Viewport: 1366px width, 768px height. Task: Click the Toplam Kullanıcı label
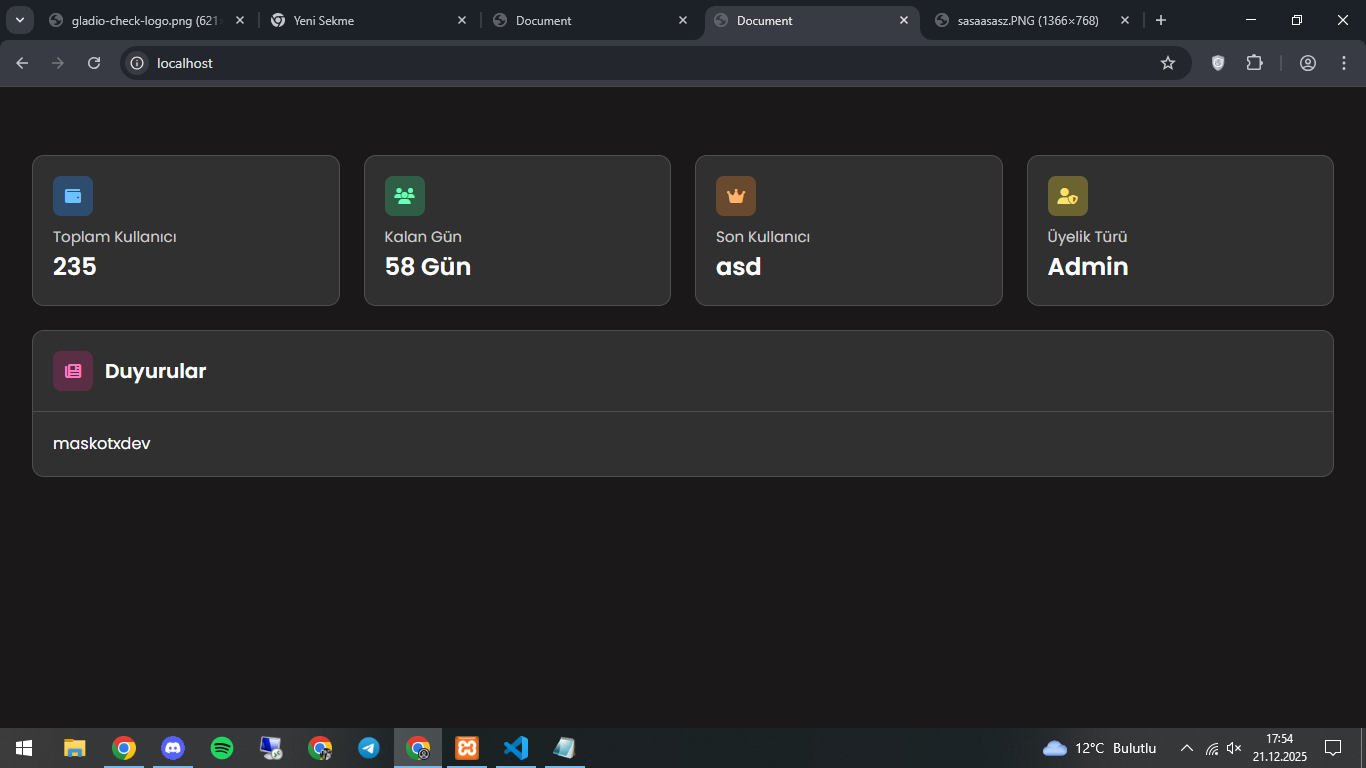pos(115,237)
